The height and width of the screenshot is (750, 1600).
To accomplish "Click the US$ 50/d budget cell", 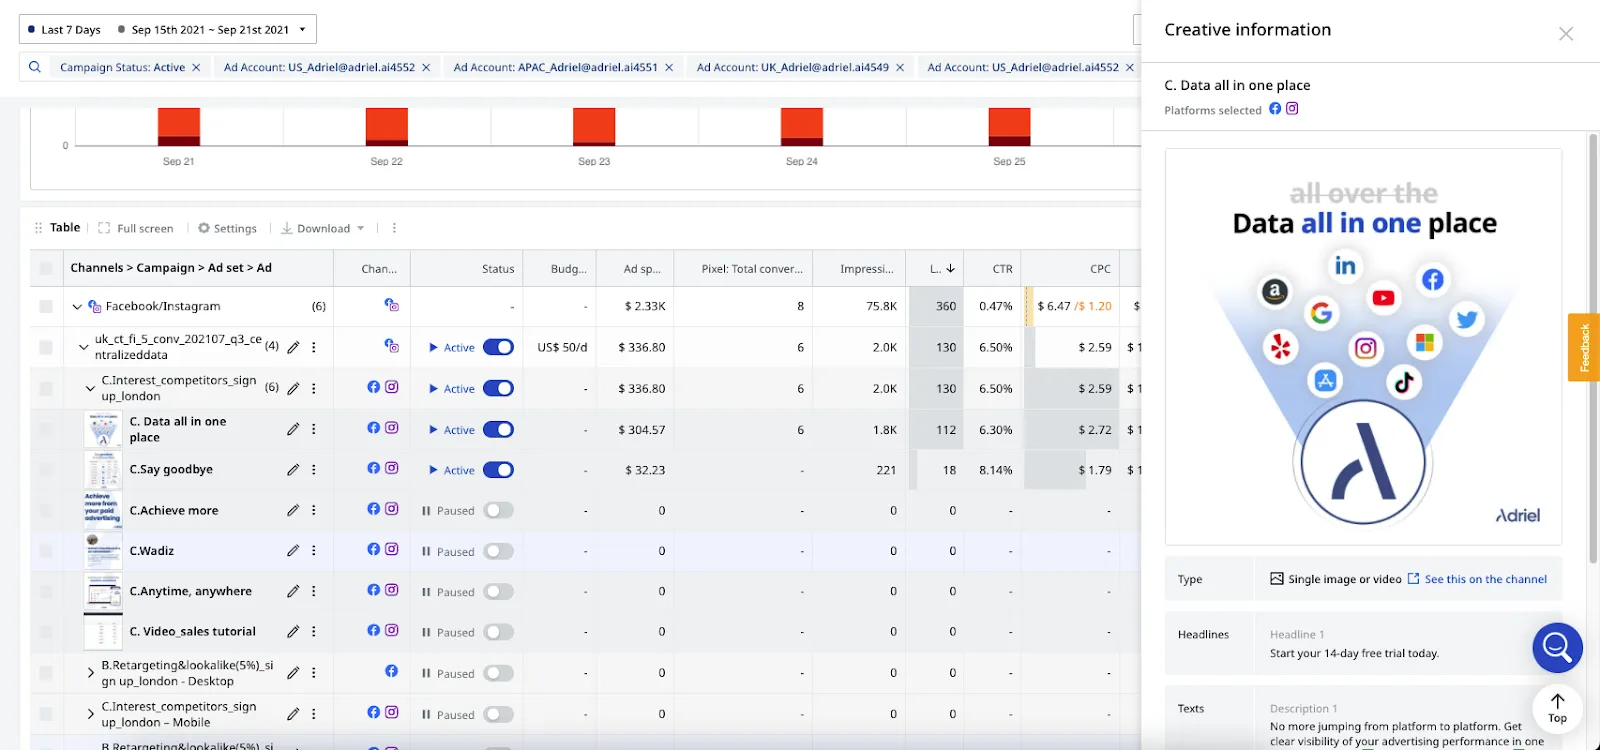I will tap(562, 347).
